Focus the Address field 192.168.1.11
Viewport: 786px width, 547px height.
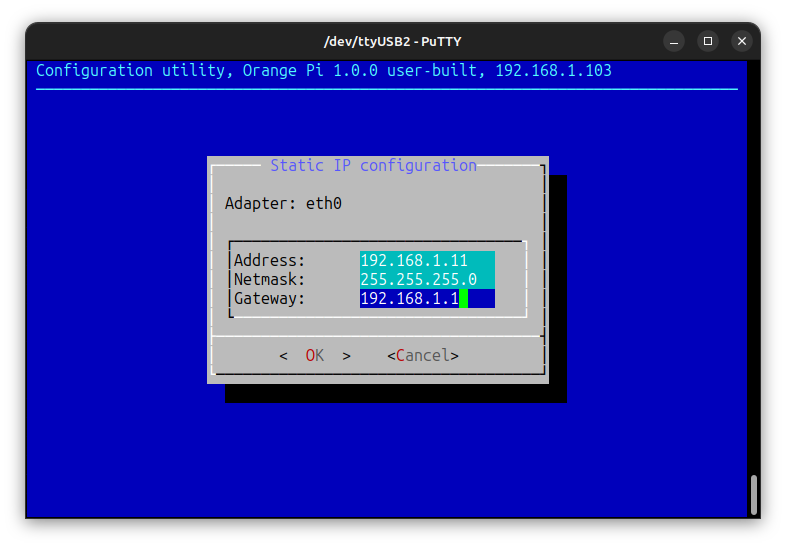[427, 260]
